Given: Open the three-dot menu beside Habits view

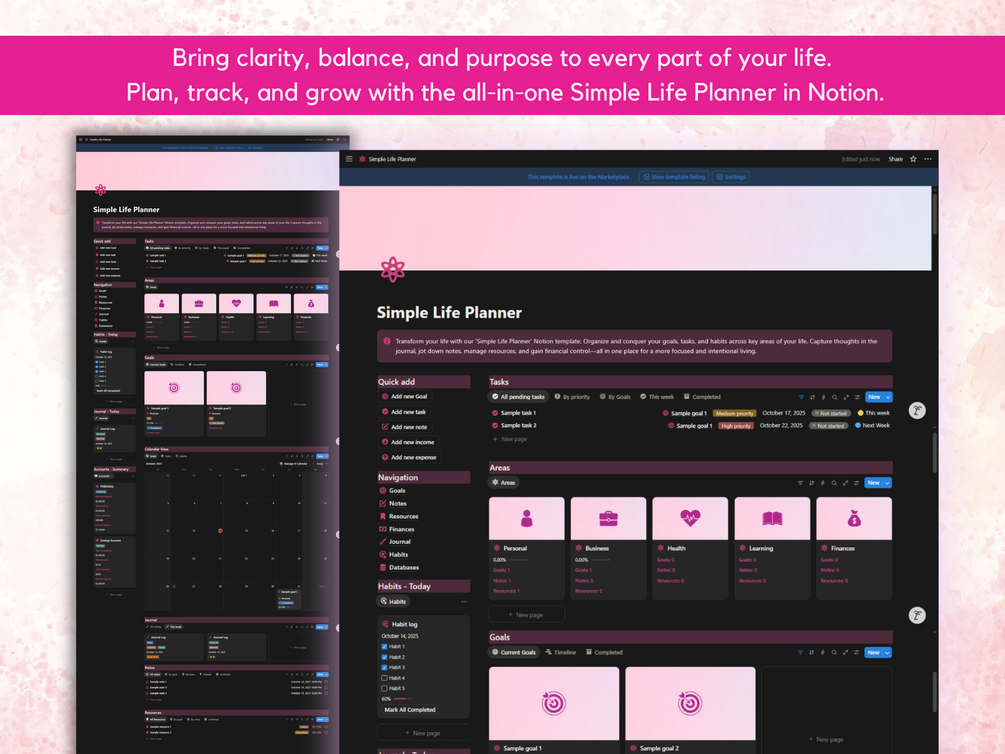Looking at the screenshot, I should [x=464, y=601].
